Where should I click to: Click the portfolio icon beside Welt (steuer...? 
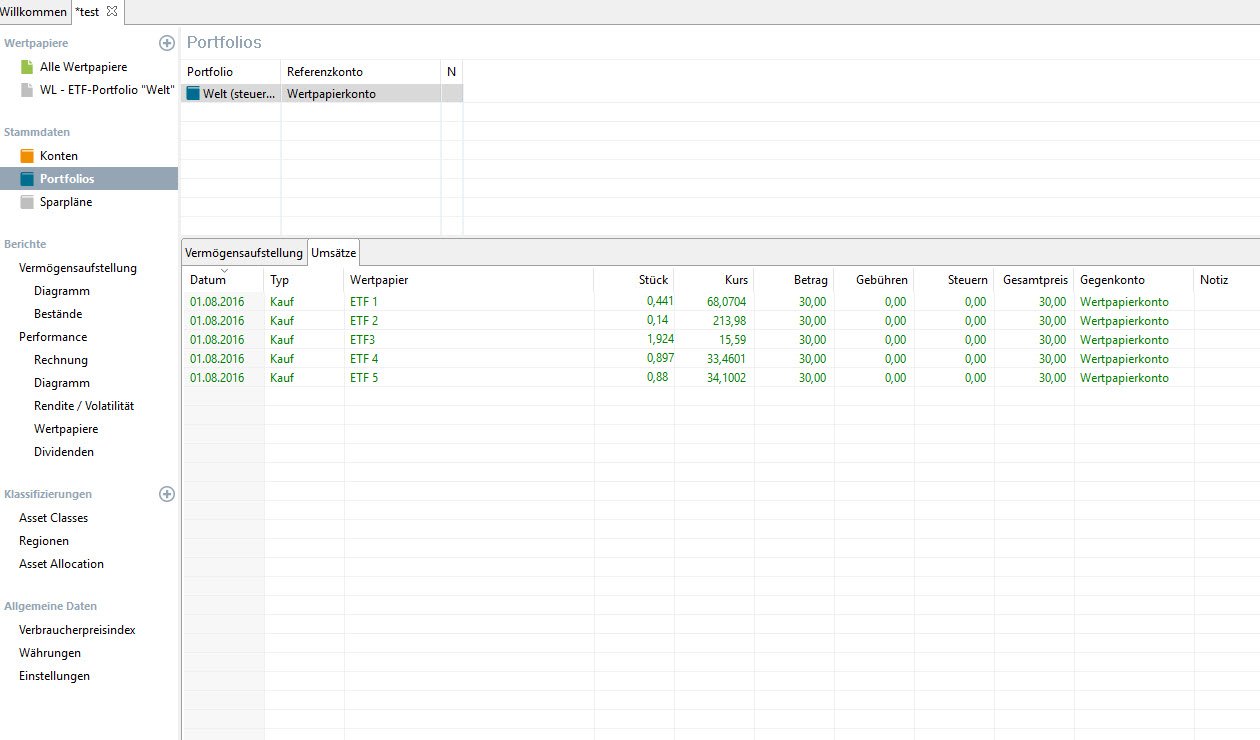[193, 93]
